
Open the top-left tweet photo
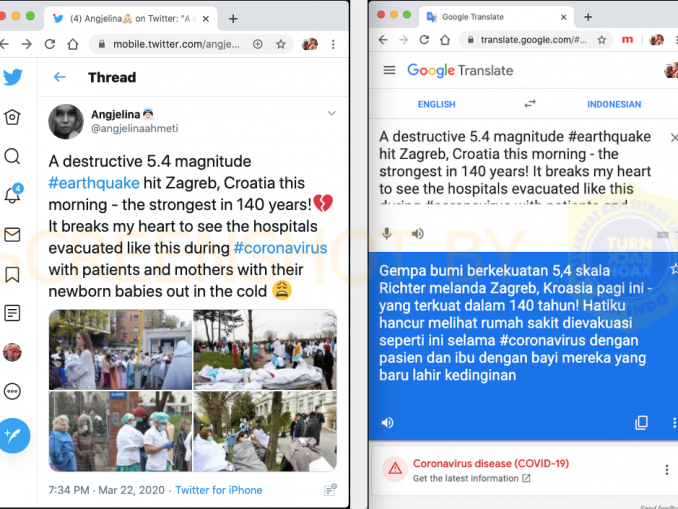pos(120,349)
